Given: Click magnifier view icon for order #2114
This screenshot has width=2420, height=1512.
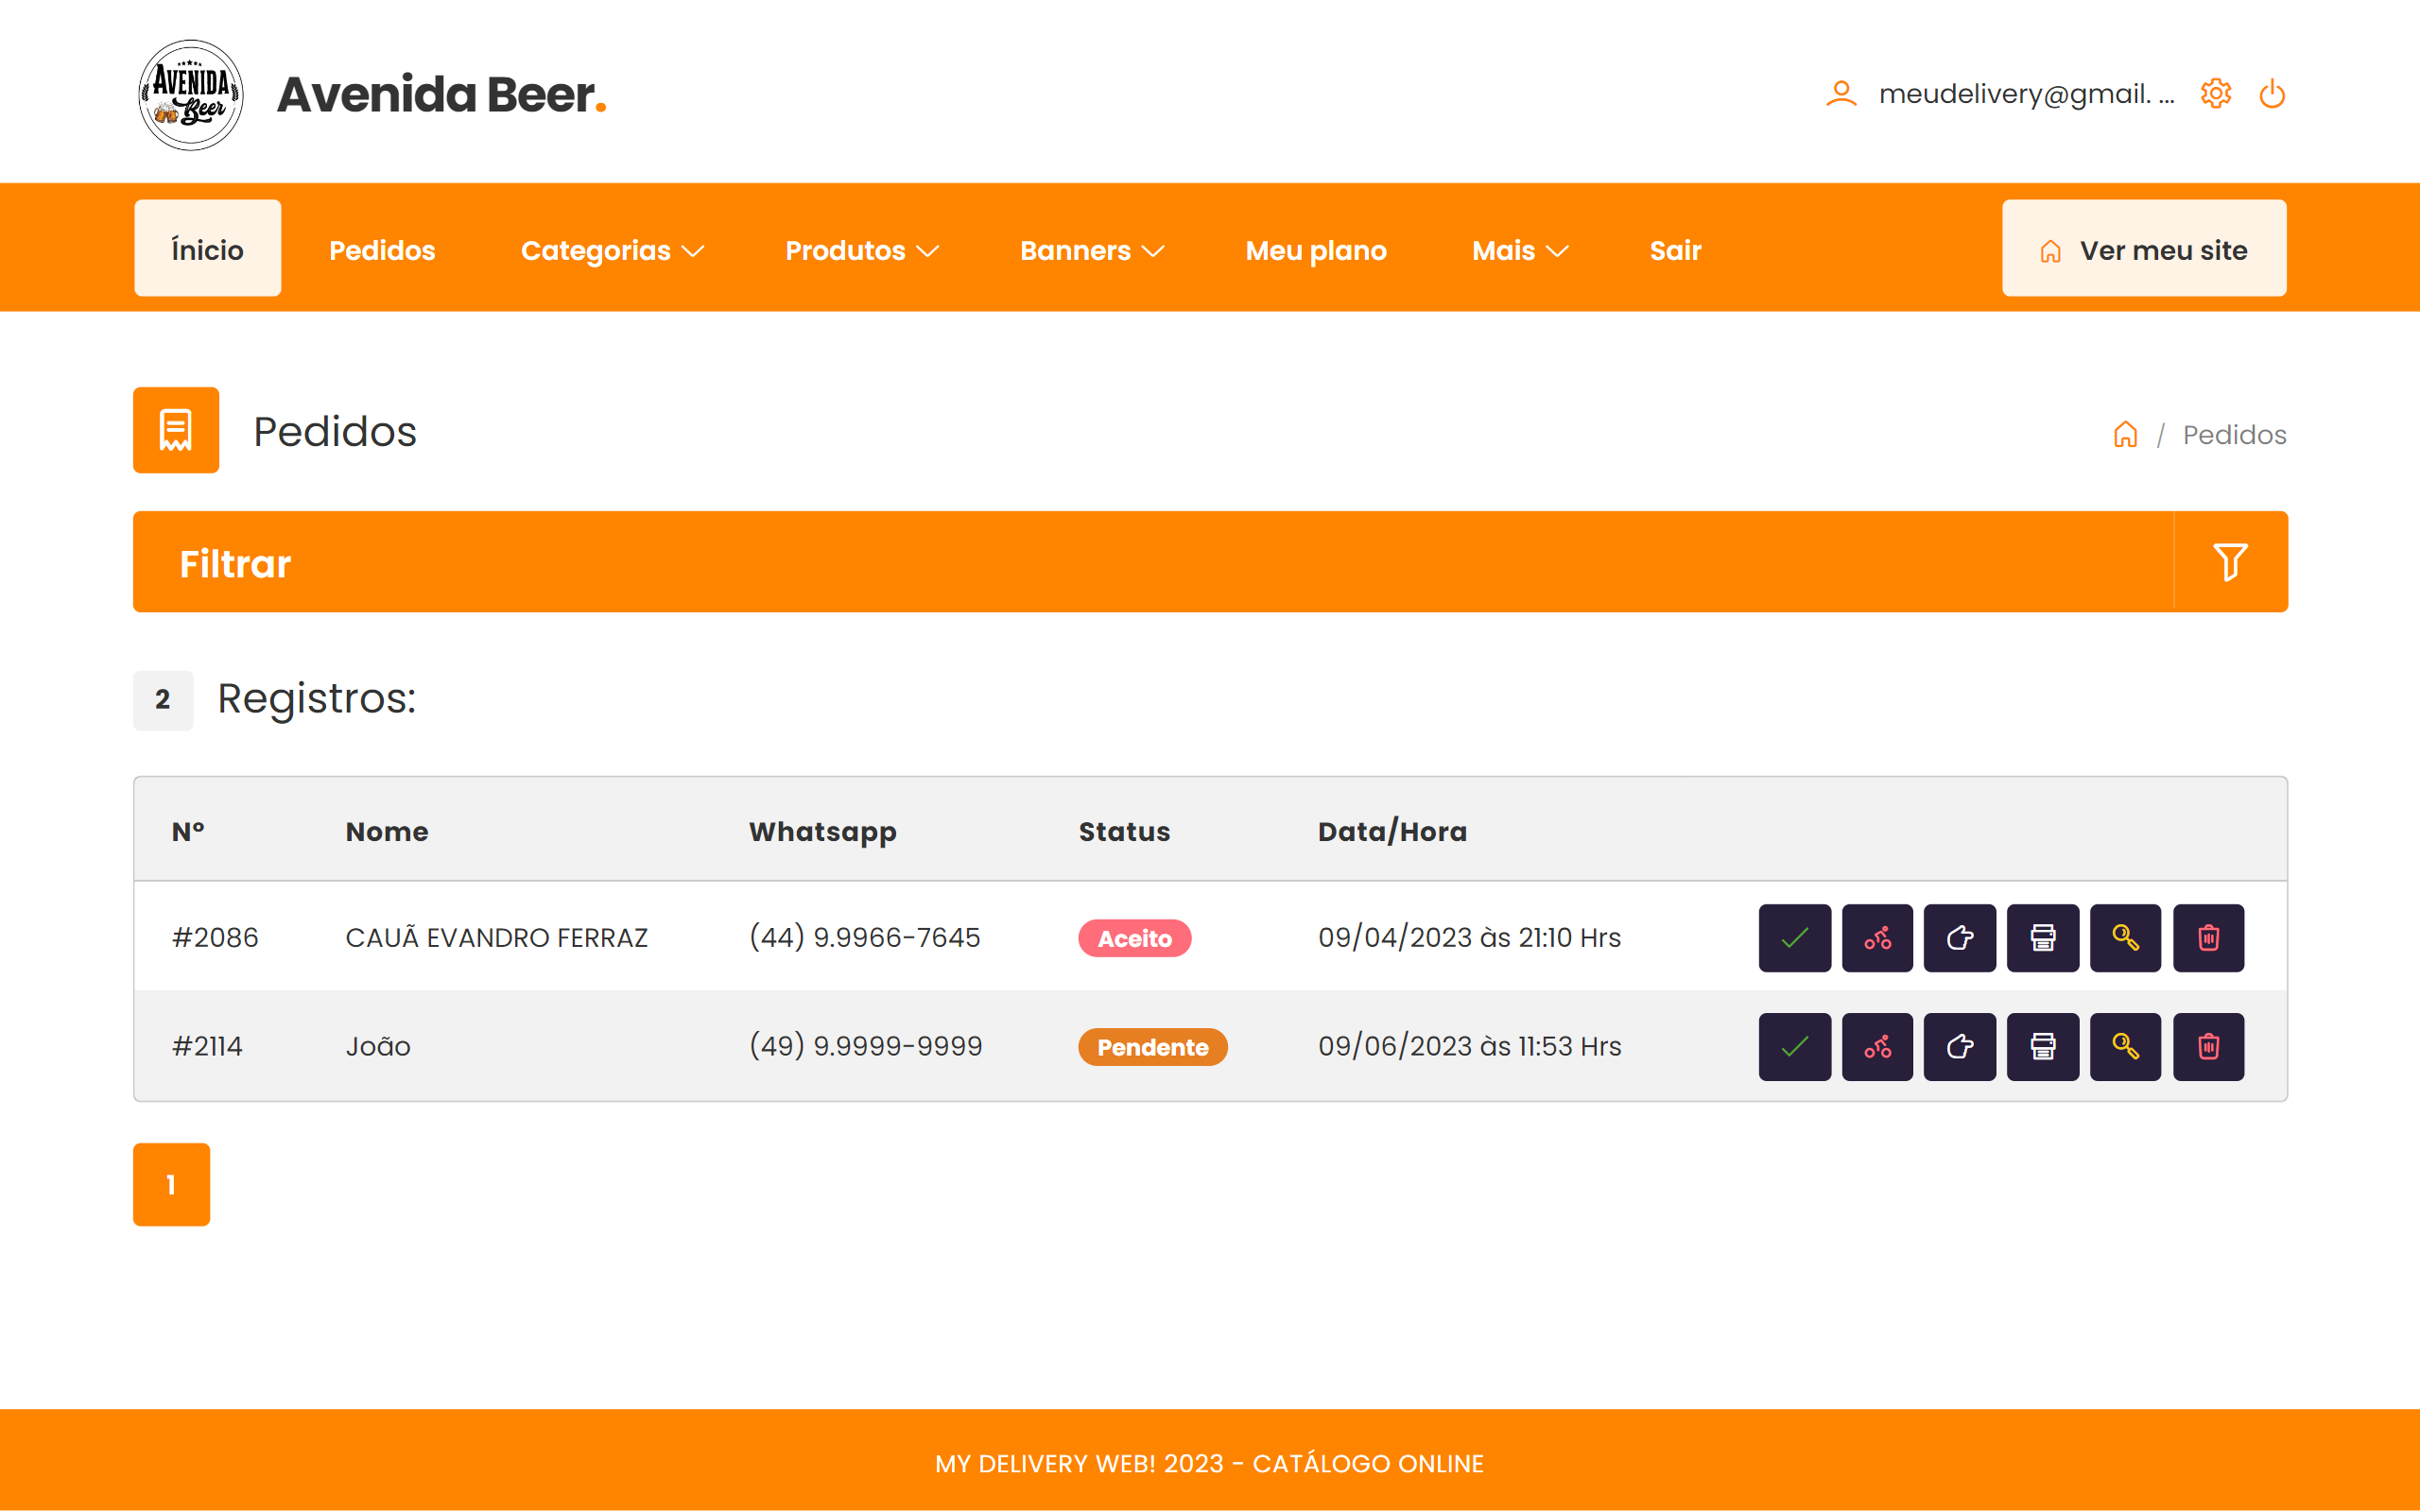Looking at the screenshot, I should point(2125,1046).
